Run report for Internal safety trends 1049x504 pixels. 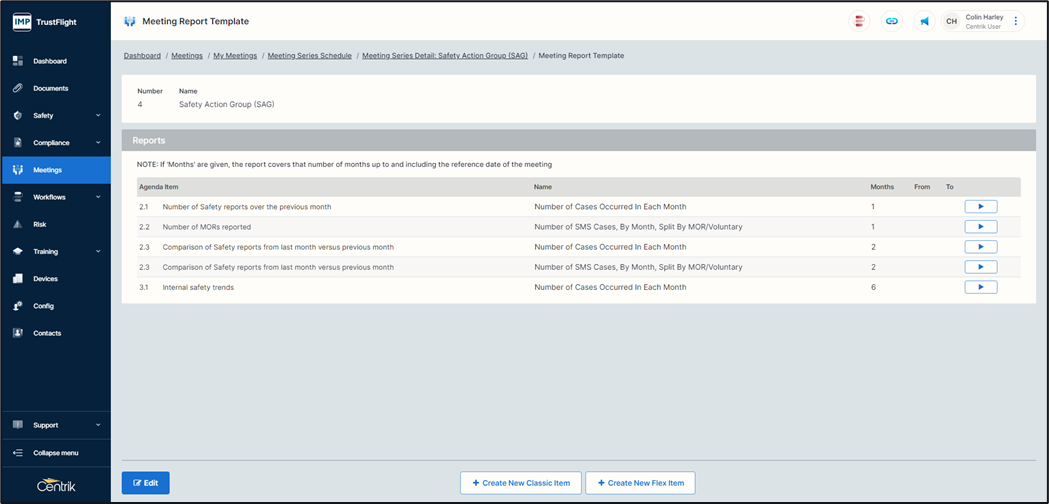(x=980, y=287)
